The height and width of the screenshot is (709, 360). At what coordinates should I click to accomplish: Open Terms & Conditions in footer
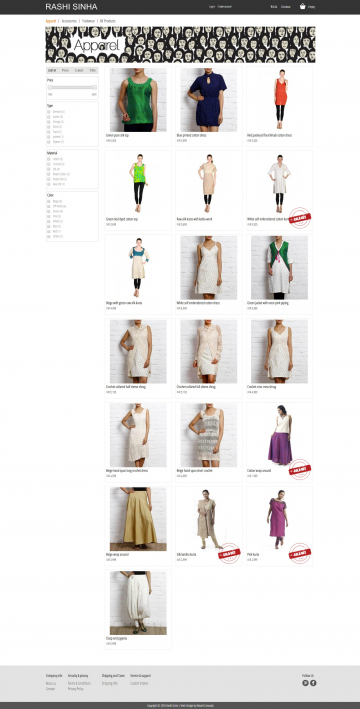tap(79, 683)
